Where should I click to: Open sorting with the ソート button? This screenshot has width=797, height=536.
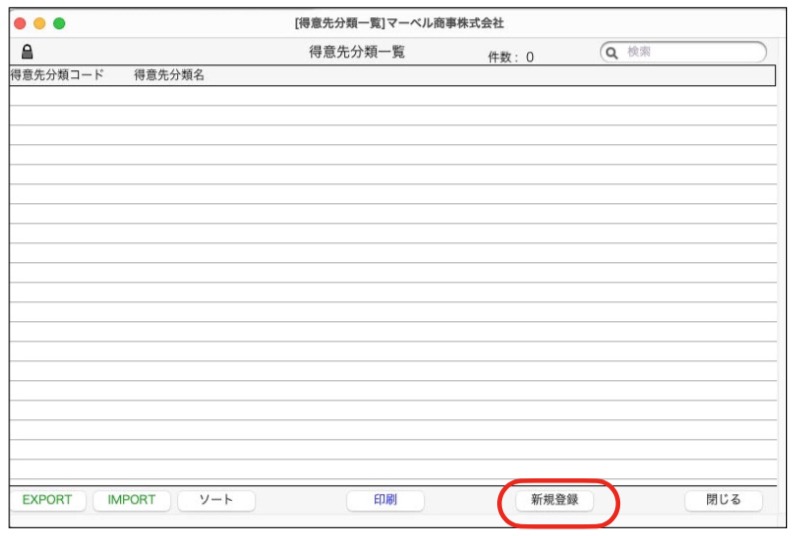coord(216,500)
